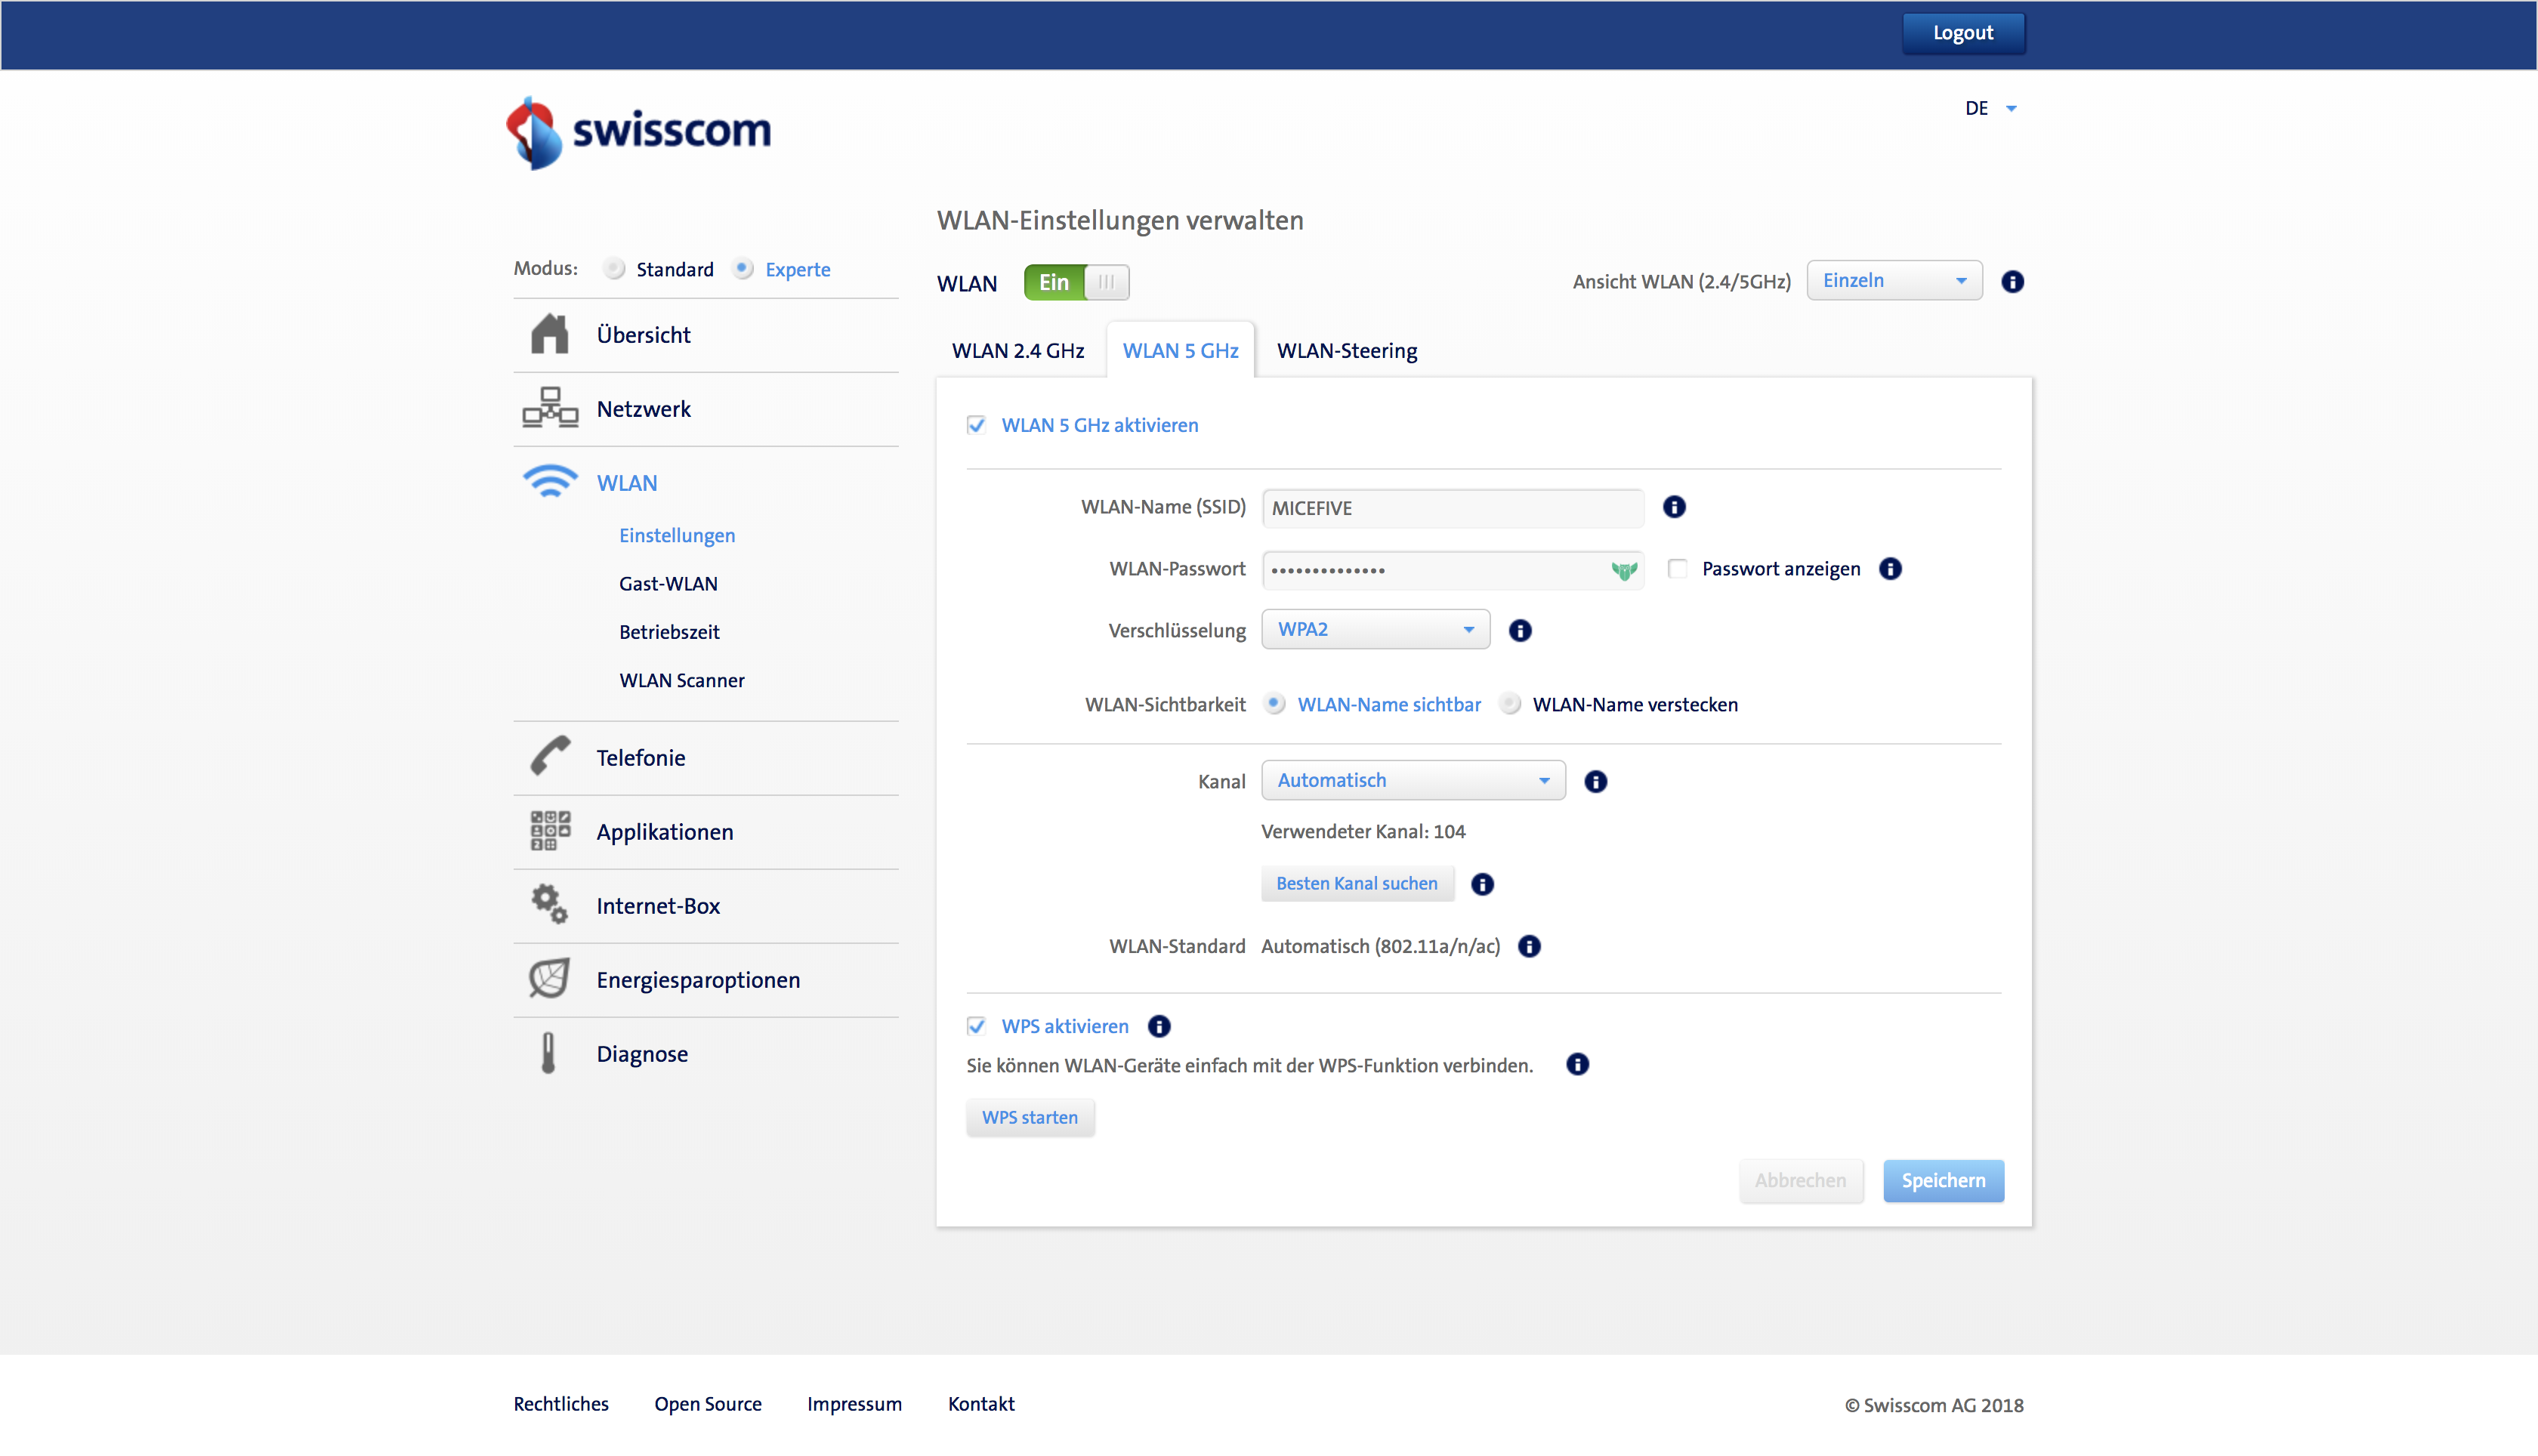Click info icon next to WLAN-Name field
Screen dimensions: 2538x1456
(x=1674, y=507)
